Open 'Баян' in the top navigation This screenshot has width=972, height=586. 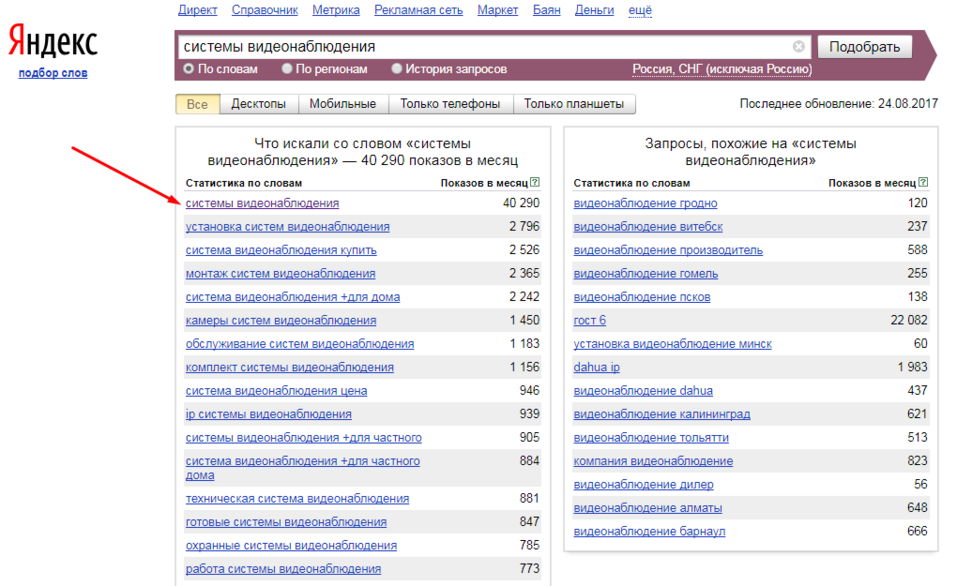[x=547, y=10]
